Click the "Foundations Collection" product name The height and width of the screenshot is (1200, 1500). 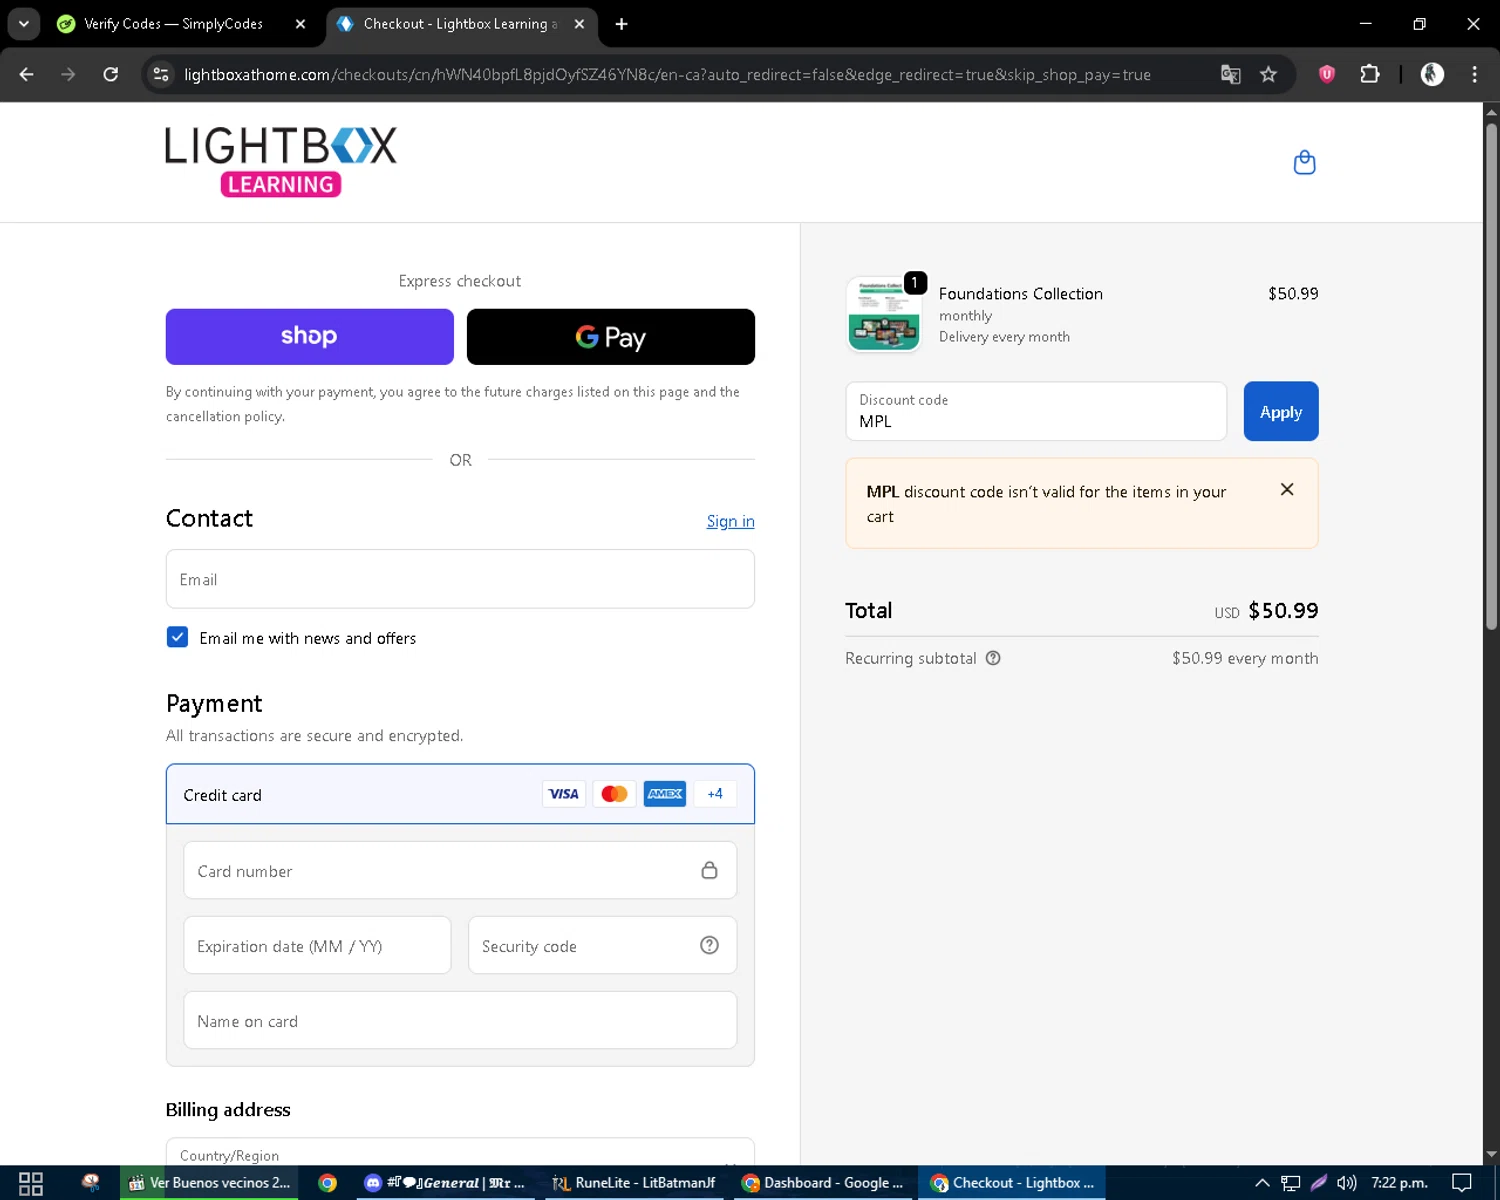[x=1020, y=293]
